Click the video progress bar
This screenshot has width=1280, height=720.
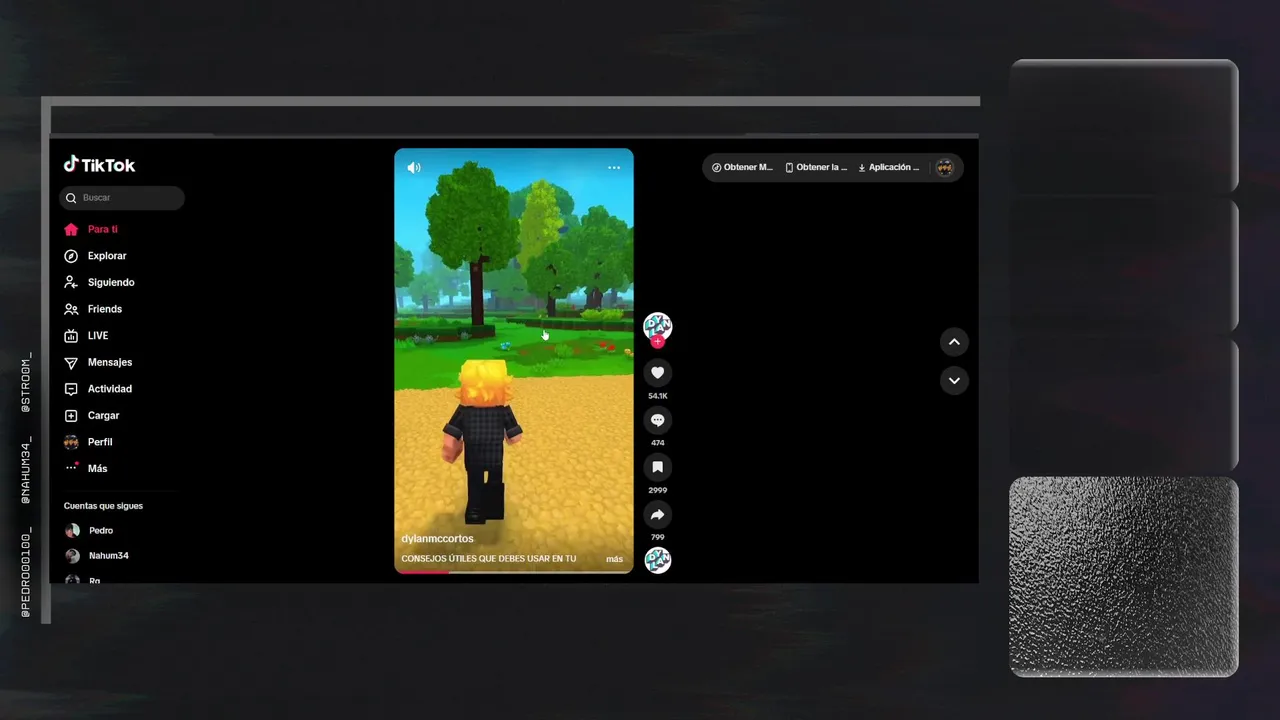click(514, 572)
